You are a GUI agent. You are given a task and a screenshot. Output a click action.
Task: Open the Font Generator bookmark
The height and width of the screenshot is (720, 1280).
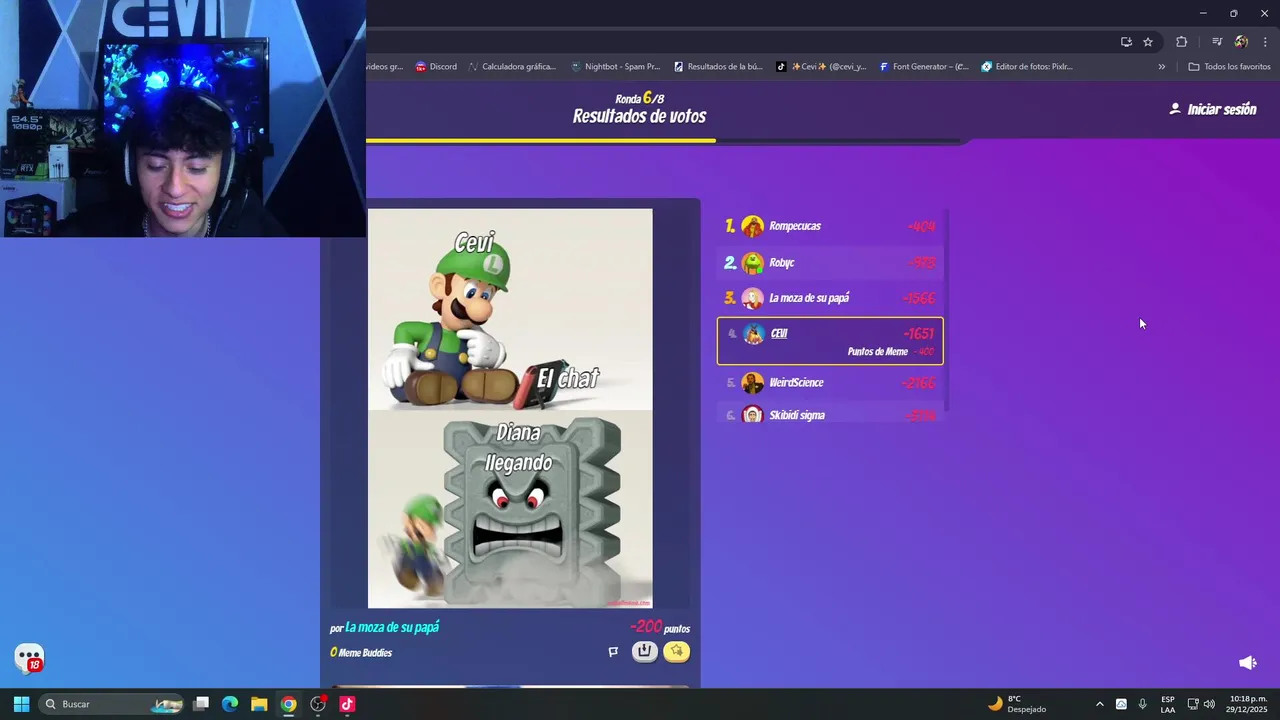click(924, 67)
